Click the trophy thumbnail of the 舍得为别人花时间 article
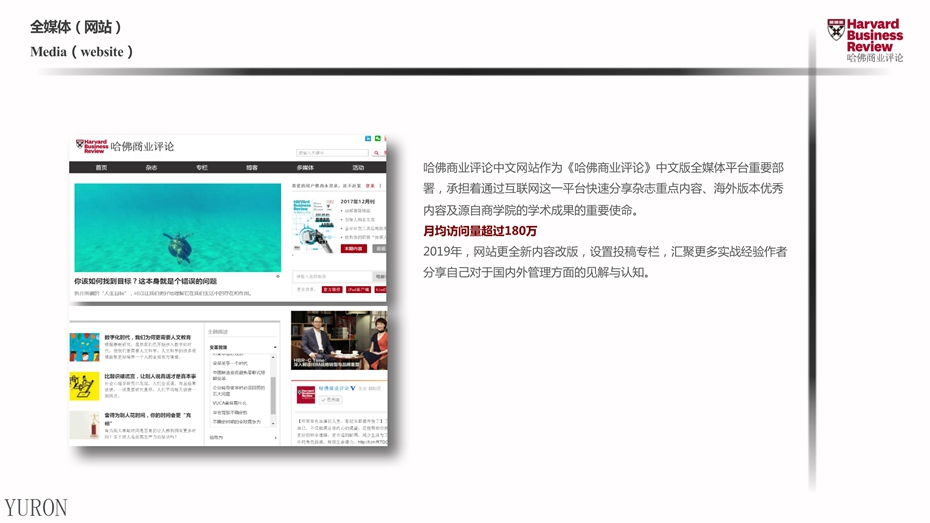 tap(84, 425)
